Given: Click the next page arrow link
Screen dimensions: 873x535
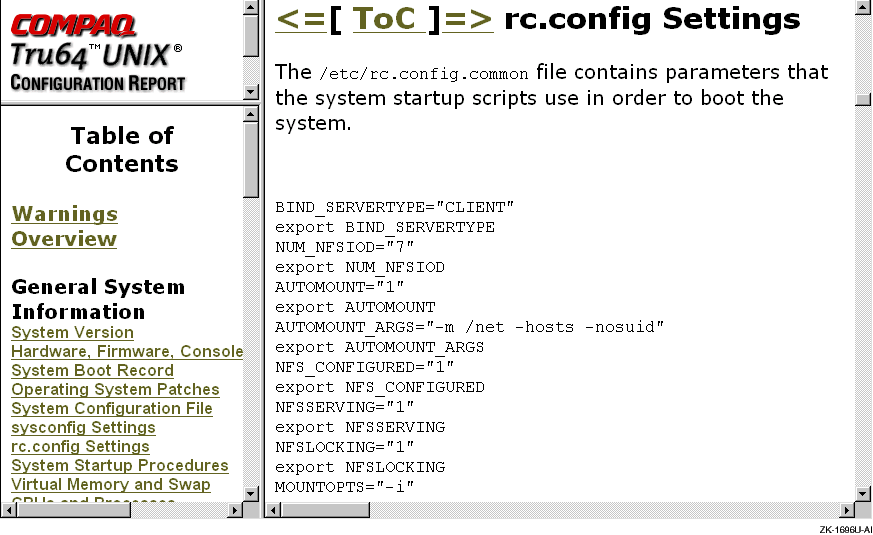Looking at the screenshot, I should [x=468, y=19].
